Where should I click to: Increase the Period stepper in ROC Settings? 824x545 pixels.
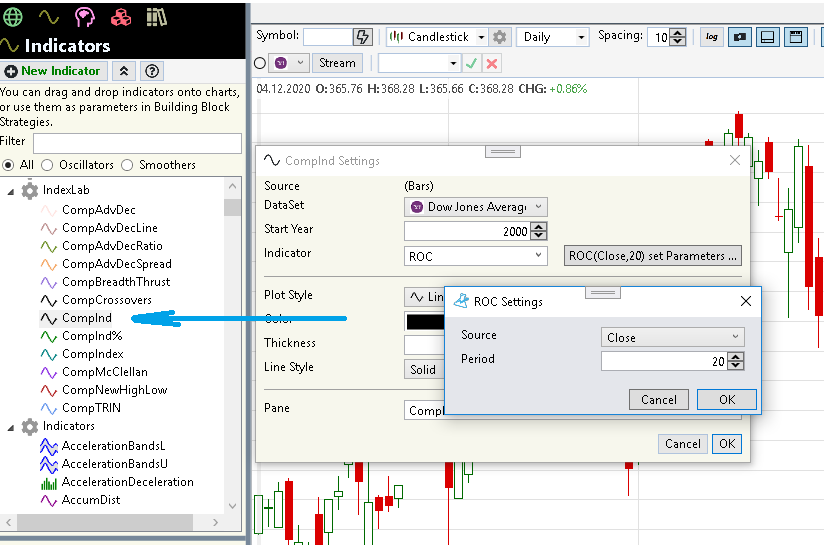[736, 356]
